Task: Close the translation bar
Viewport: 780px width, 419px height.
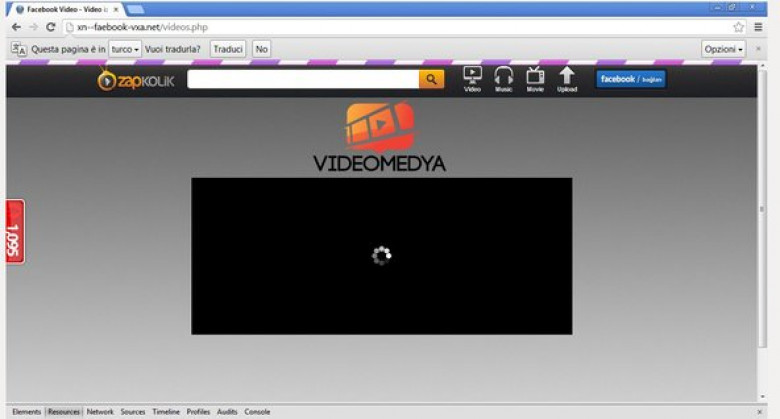Action: tap(758, 49)
